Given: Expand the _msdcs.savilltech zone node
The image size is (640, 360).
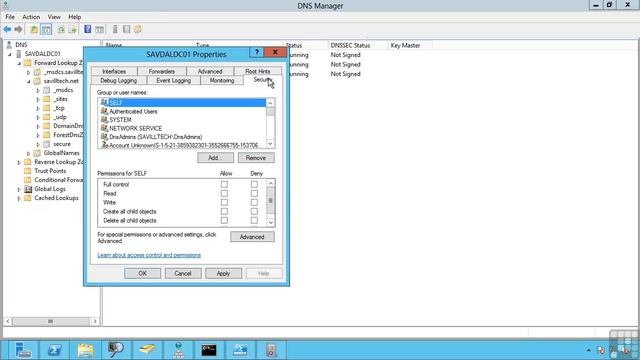Looking at the screenshot, I should 29,72.
